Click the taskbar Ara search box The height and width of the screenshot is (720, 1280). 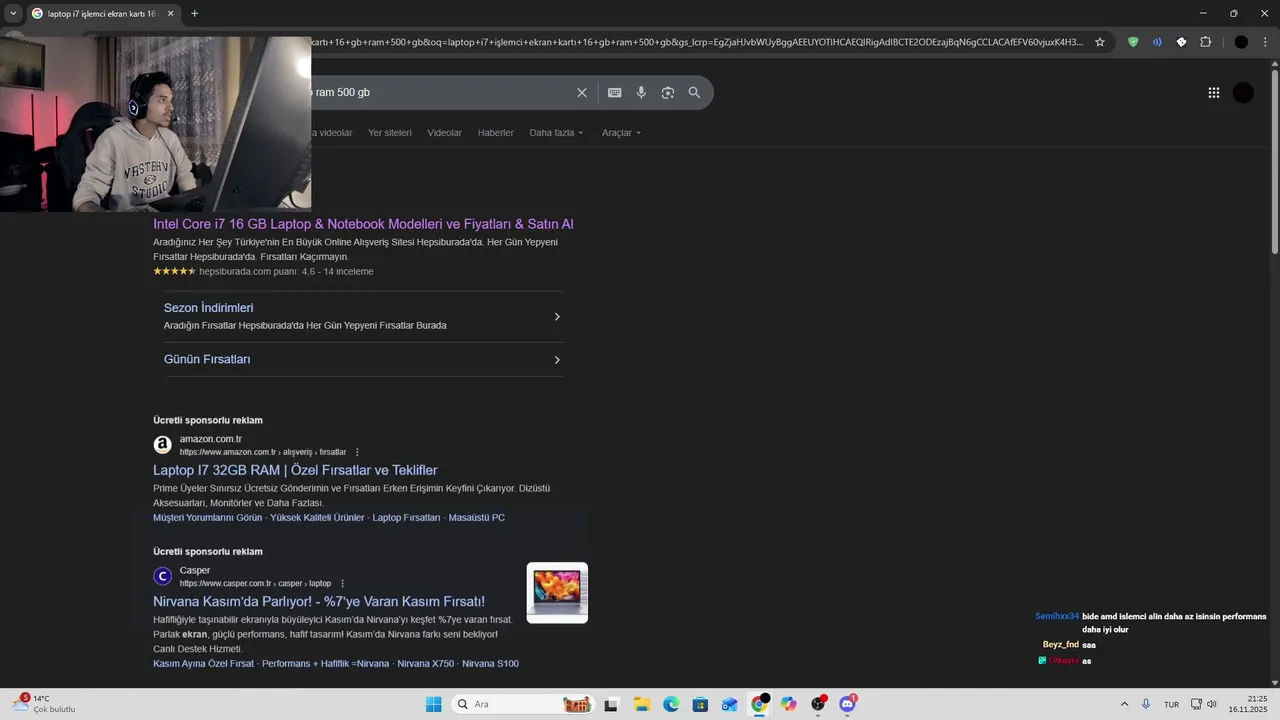click(x=522, y=704)
